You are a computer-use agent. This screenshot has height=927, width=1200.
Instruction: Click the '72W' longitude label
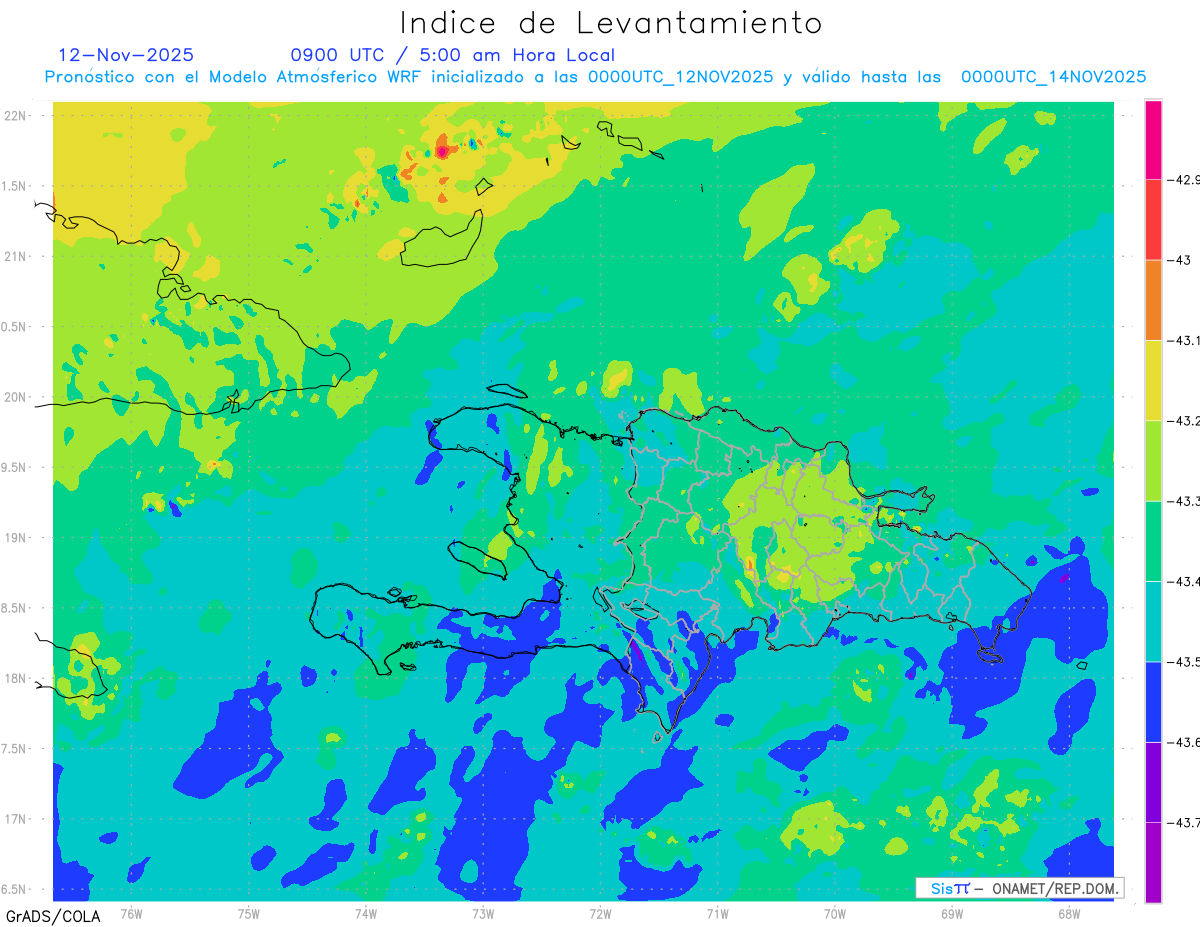600,913
